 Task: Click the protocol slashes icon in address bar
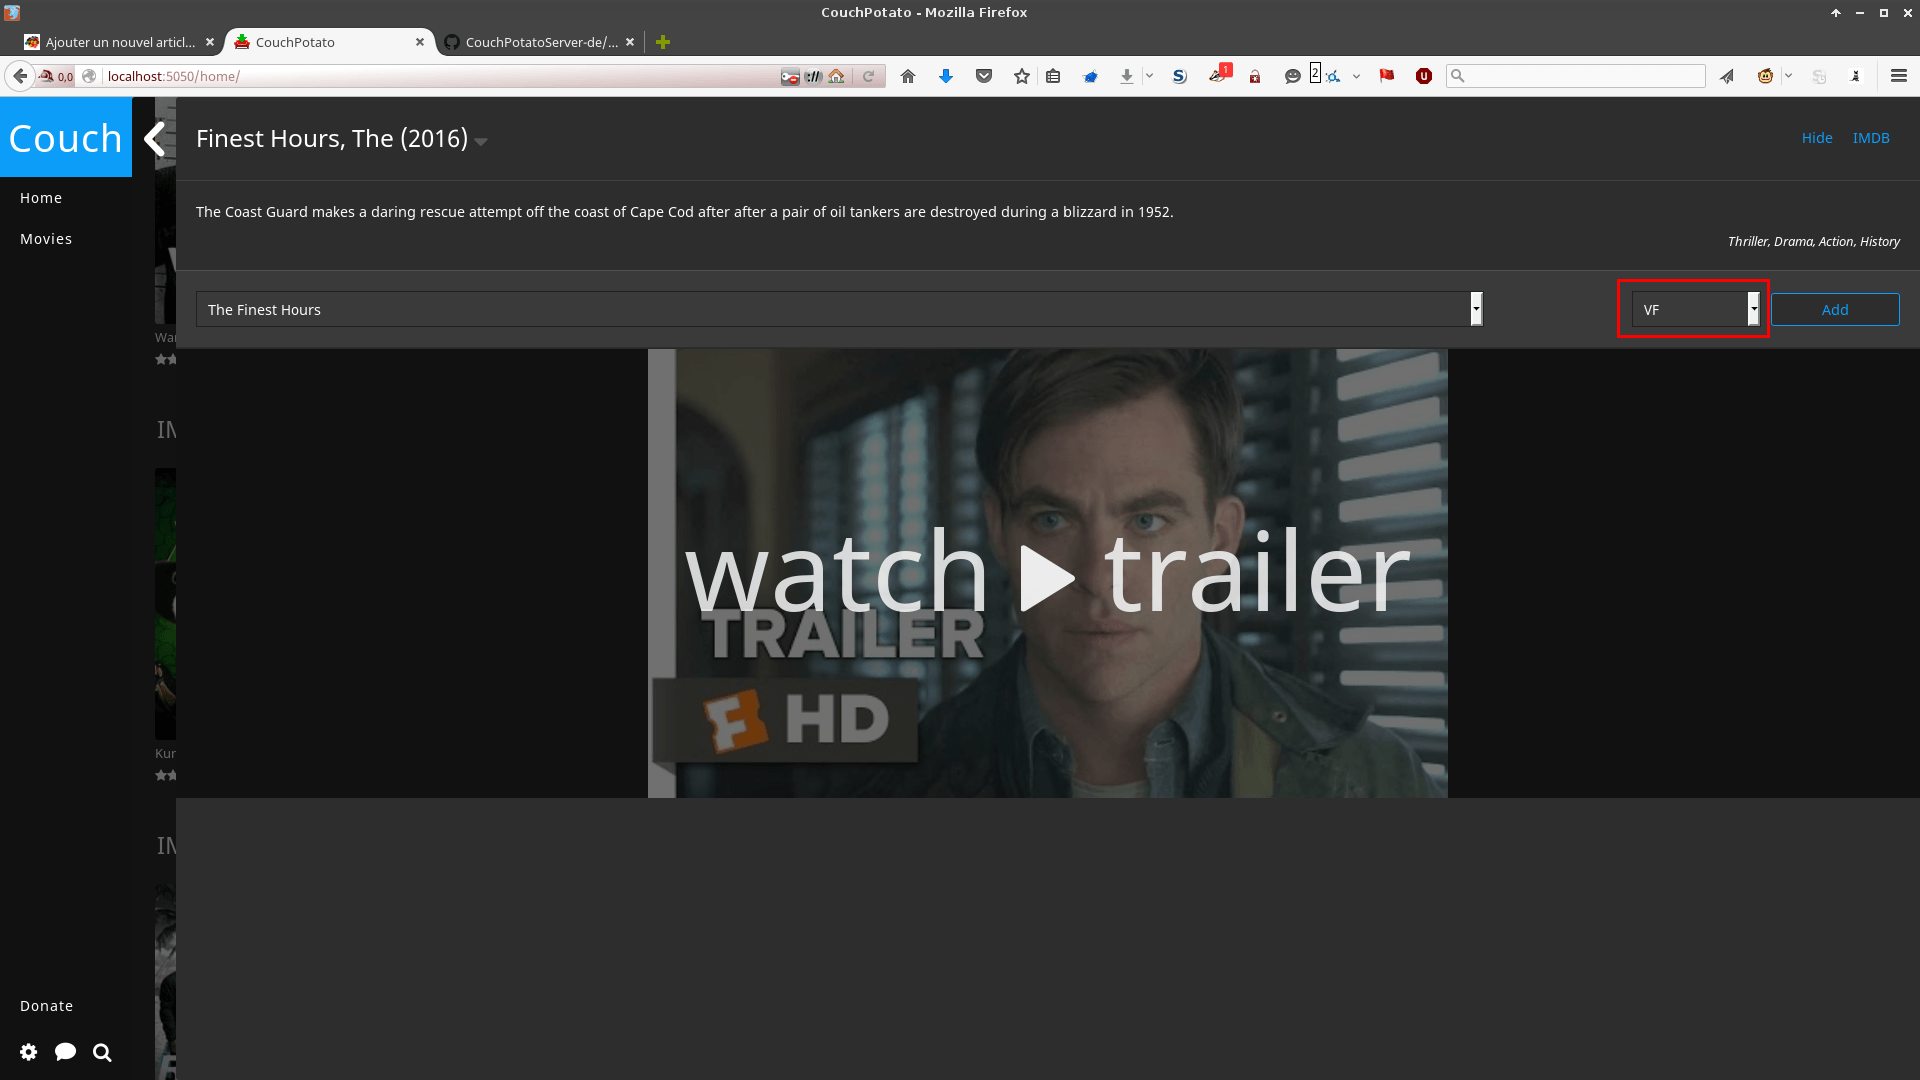[x=814, y=76]
